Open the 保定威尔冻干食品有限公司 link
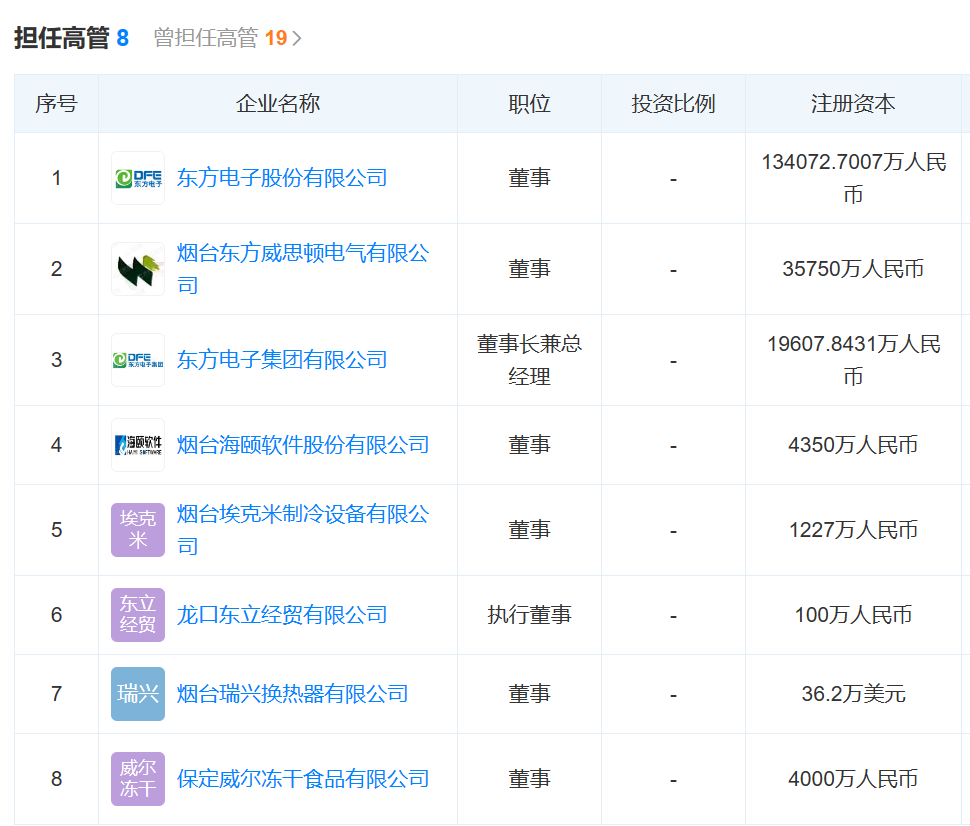This screenshot has height=826, width=970. point(303,778)
